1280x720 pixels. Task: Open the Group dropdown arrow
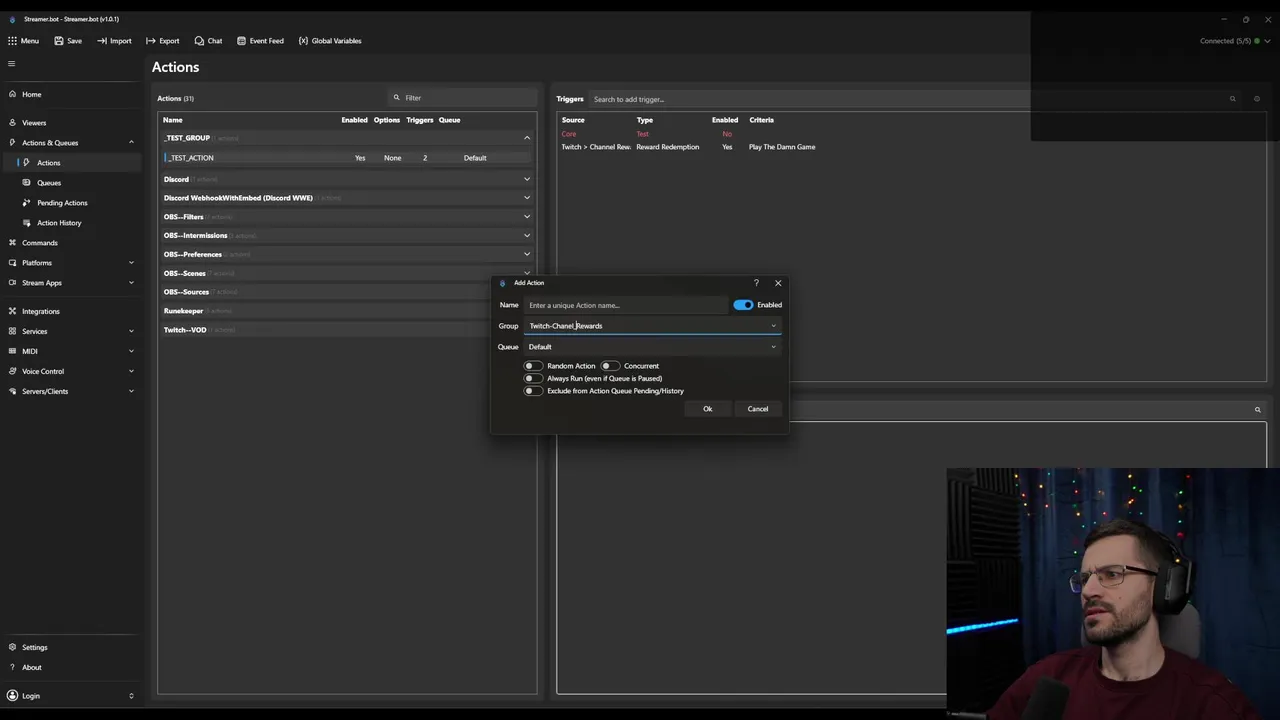pos(773,326)
